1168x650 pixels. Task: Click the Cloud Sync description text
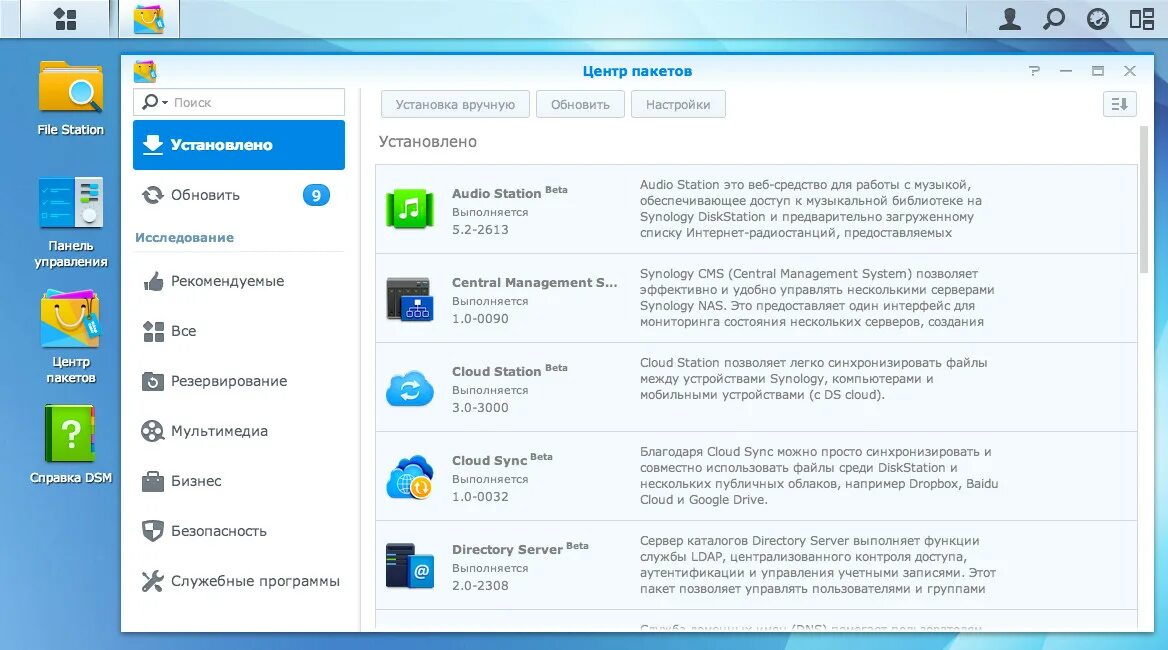pos(819,476)
